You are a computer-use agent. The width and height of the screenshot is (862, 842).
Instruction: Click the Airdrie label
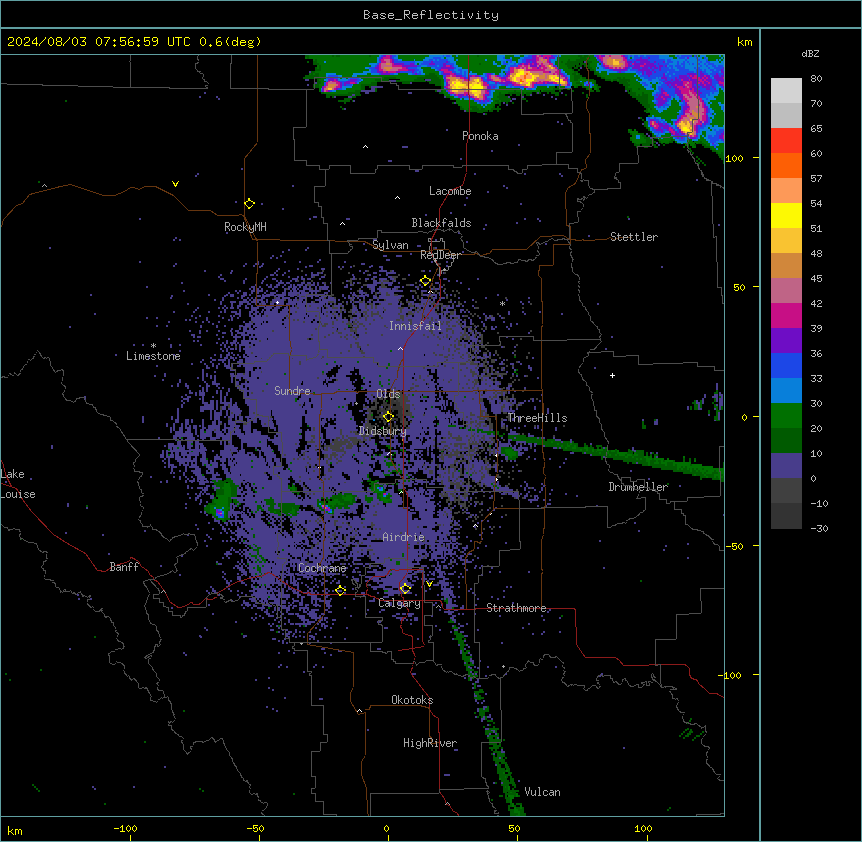[x=403, y=537]
